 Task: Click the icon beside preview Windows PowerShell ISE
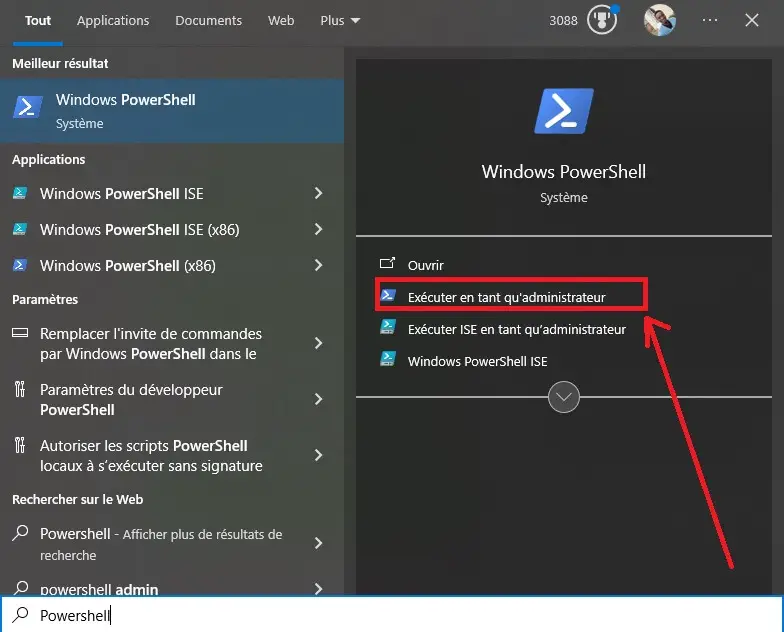(x=388, y=359)
